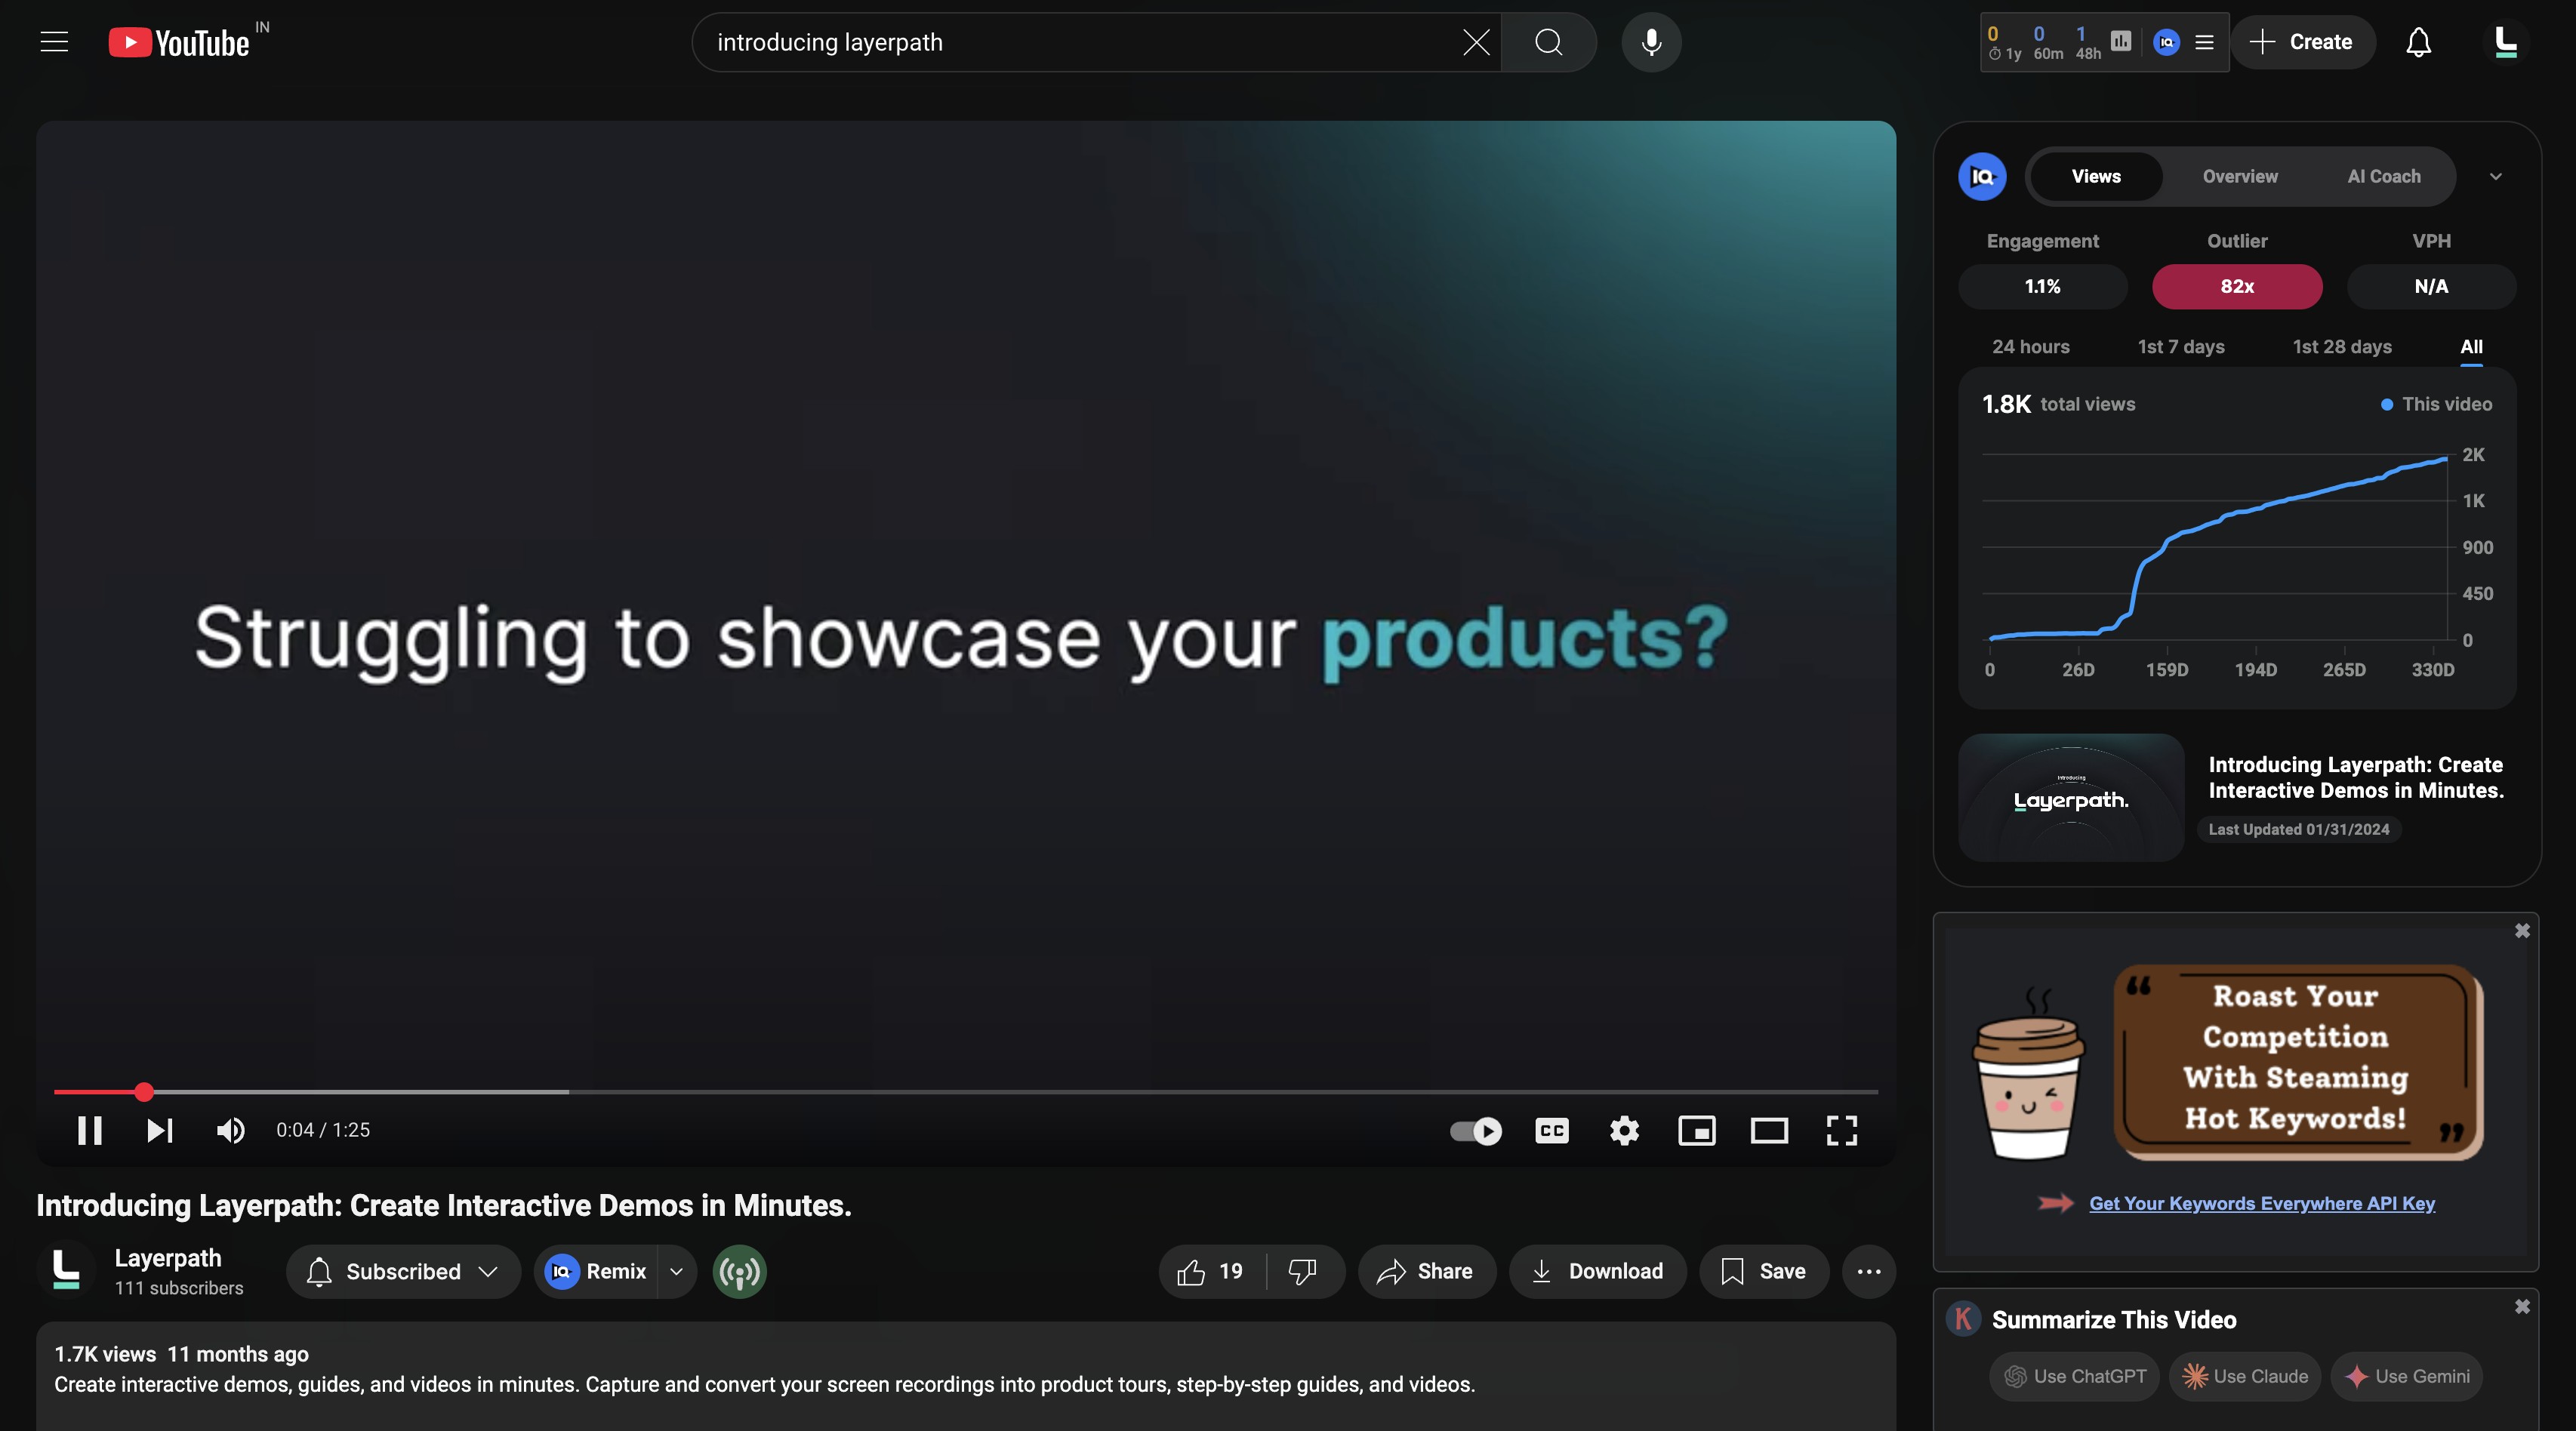Save video to playlist
Image resolution: width=2576 pixels, height=1431 pixels.
(x=1764, y=1271)
